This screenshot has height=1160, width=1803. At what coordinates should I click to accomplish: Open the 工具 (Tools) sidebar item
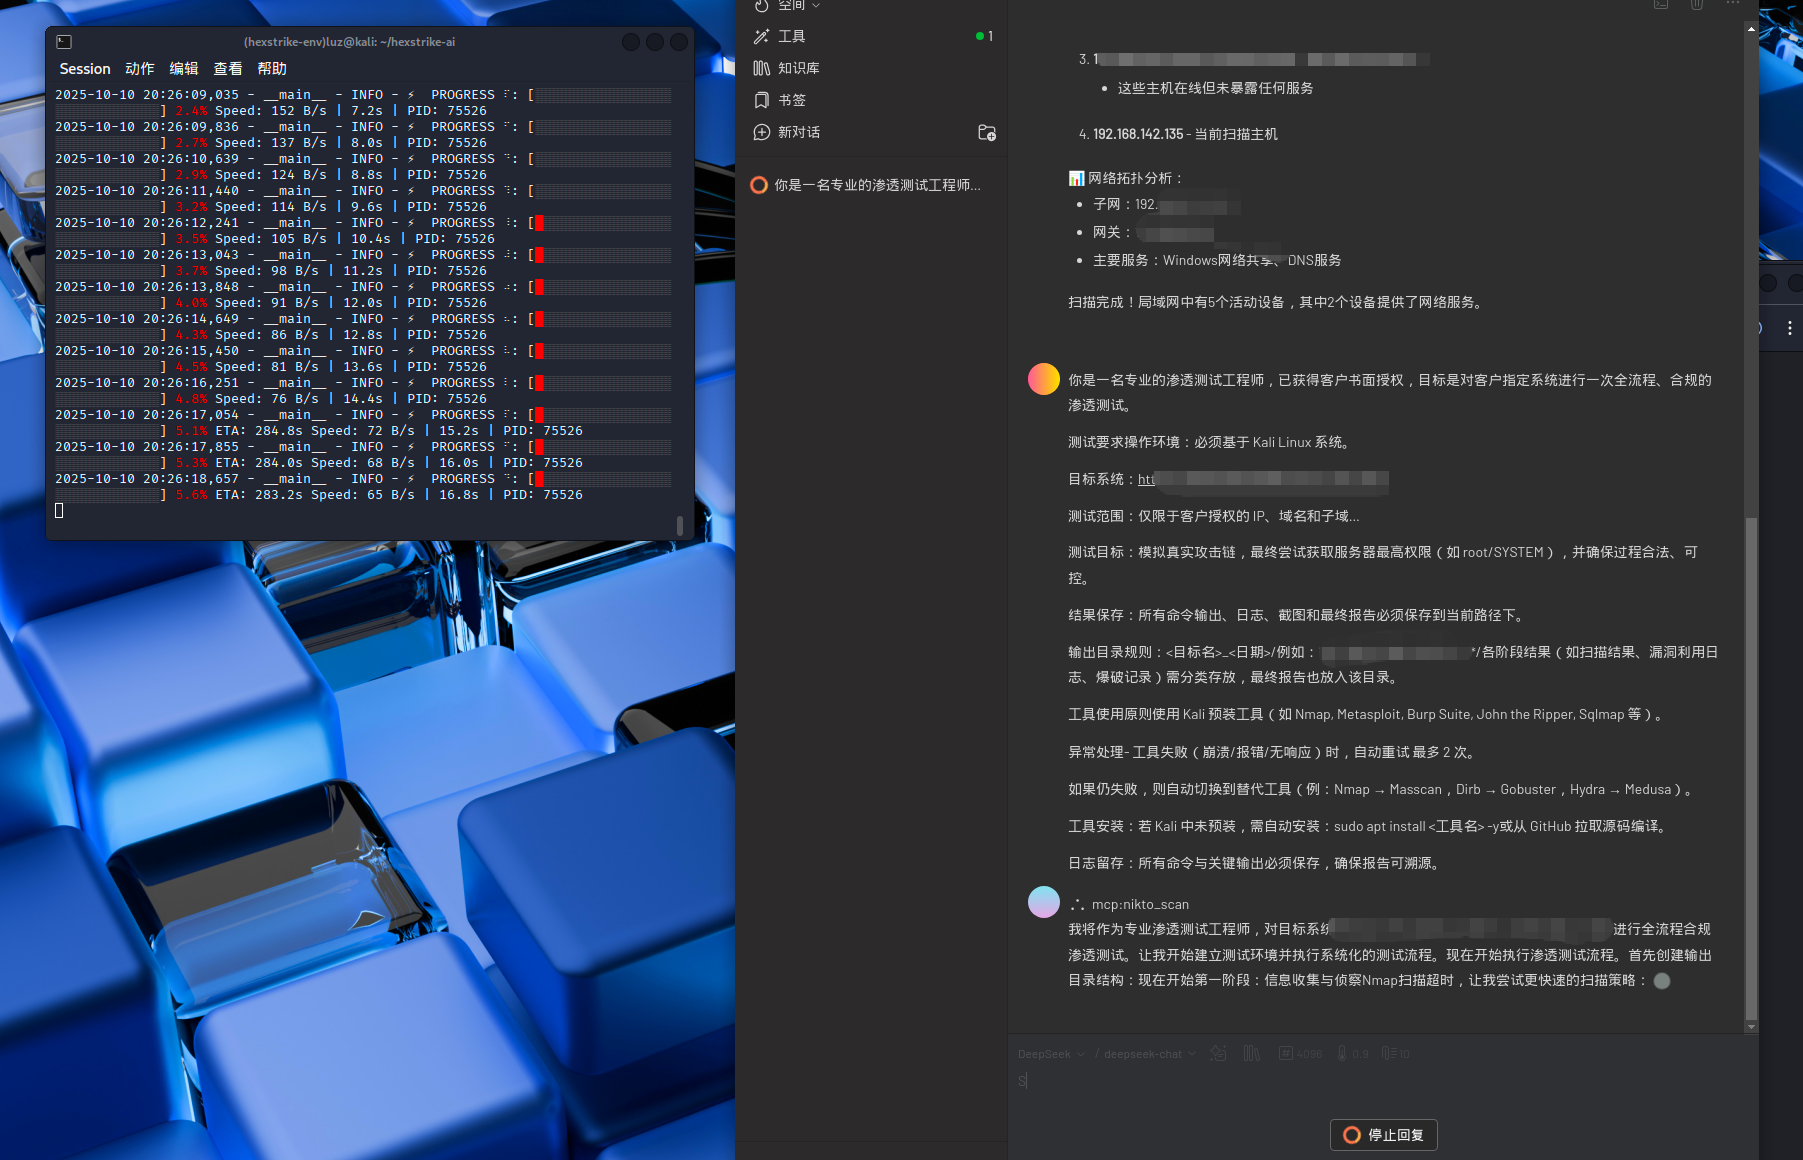click(791, 37)
